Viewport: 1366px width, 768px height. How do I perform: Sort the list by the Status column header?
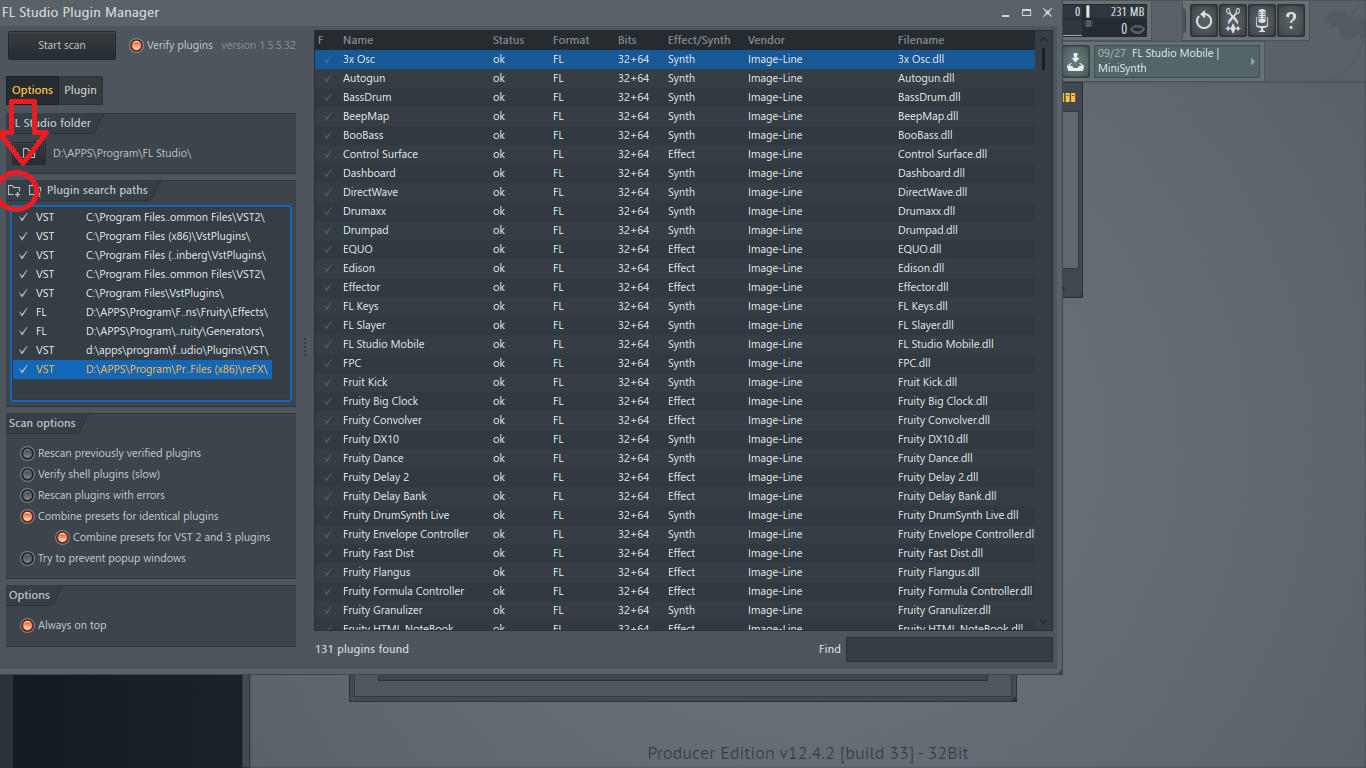(x=508, y=40)
